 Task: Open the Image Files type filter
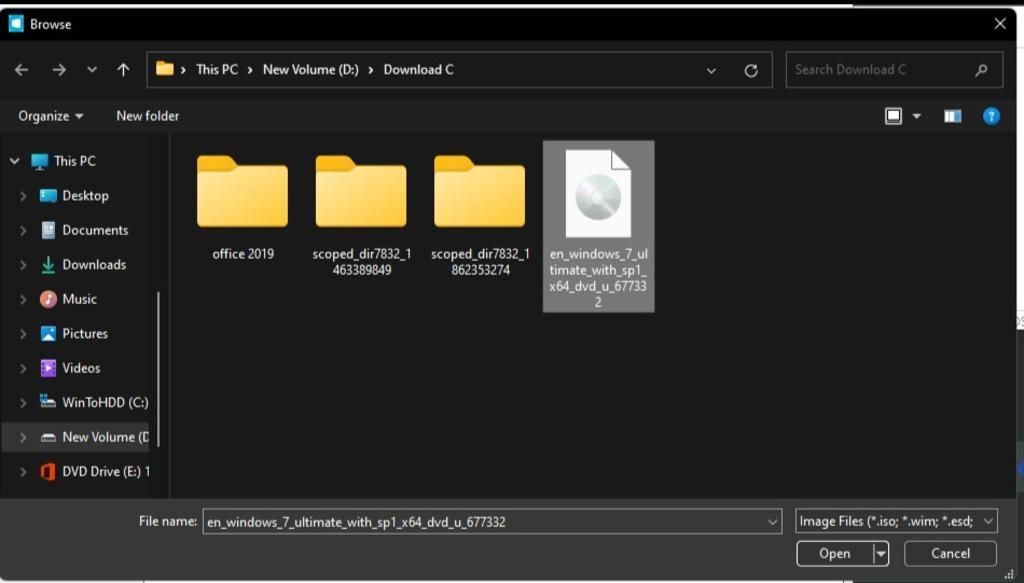896,521
